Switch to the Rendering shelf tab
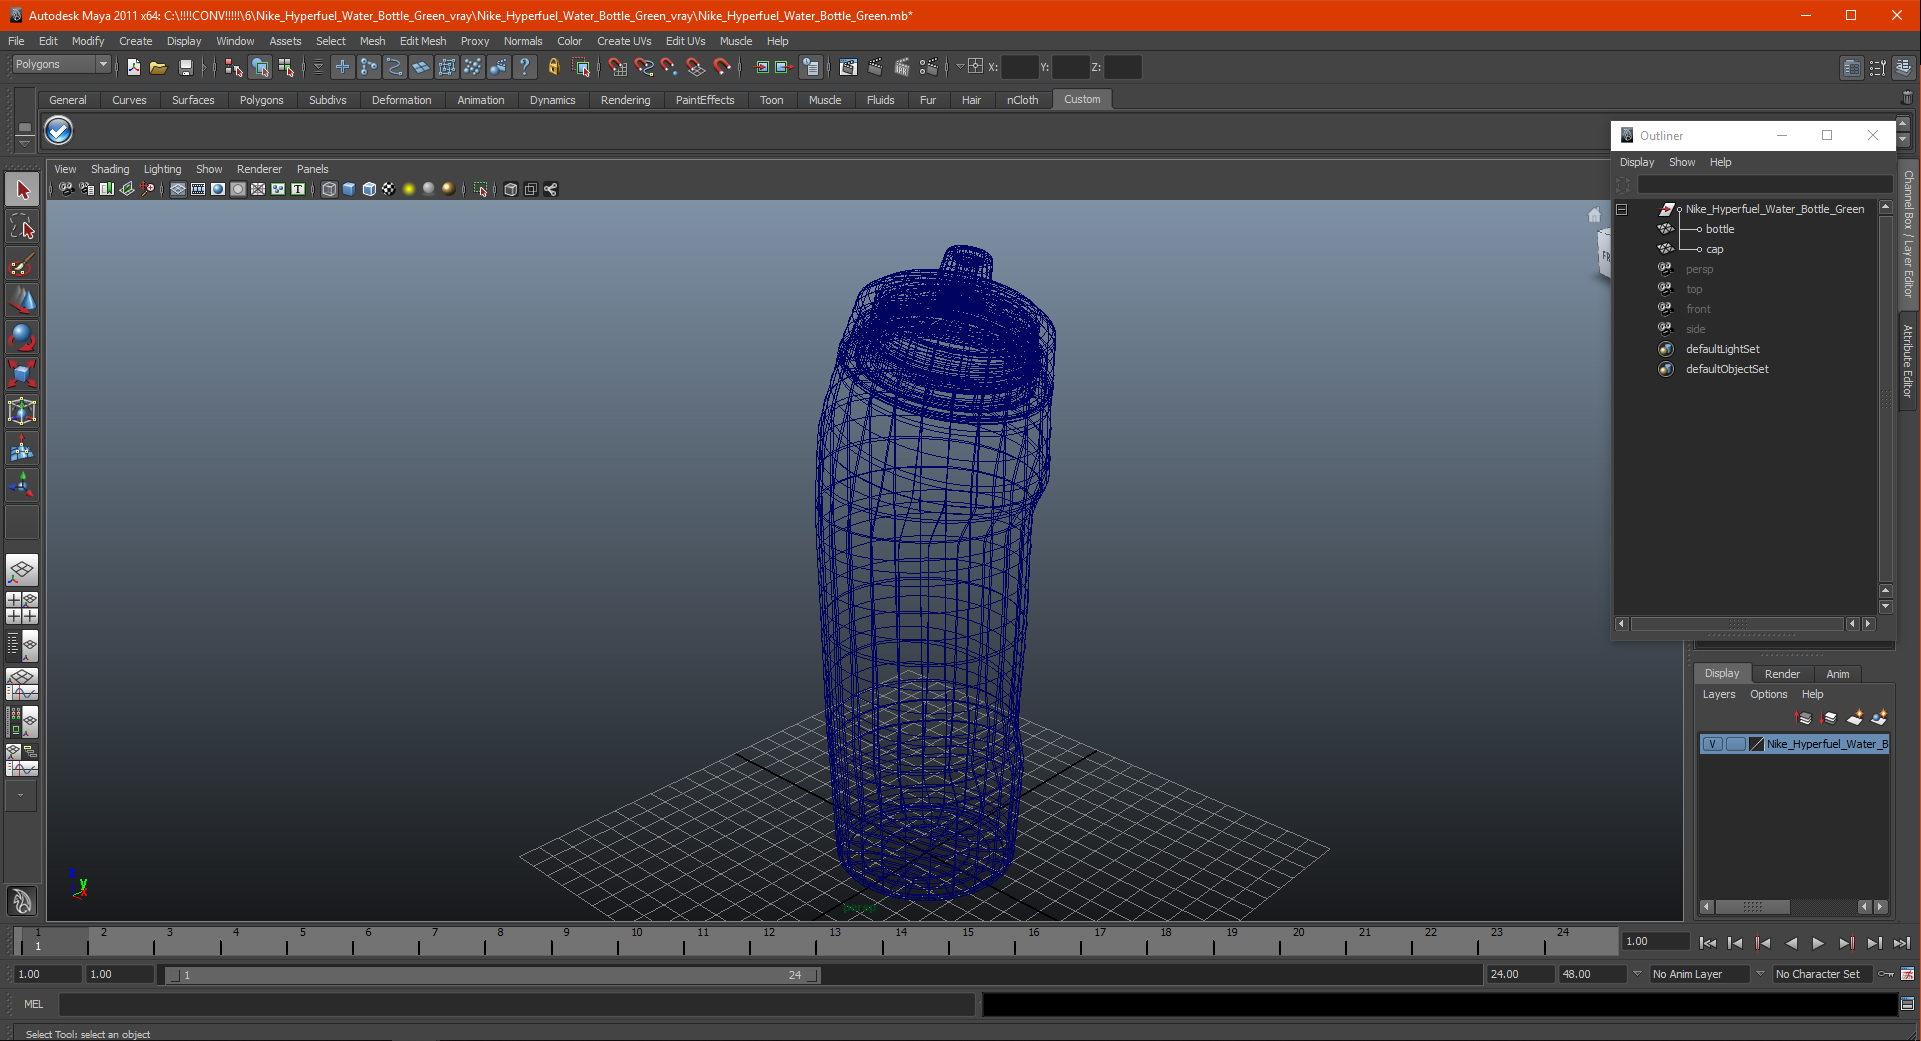 pyautogui.click(x=625, y=100)
